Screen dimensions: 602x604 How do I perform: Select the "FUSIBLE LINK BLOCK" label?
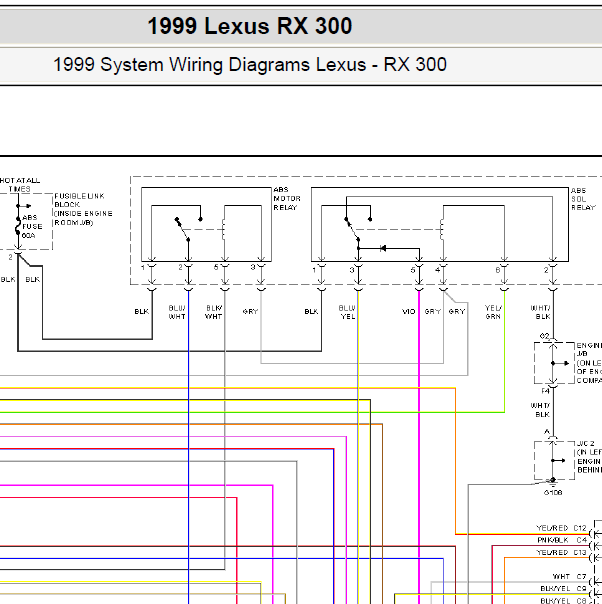(79, 200)
